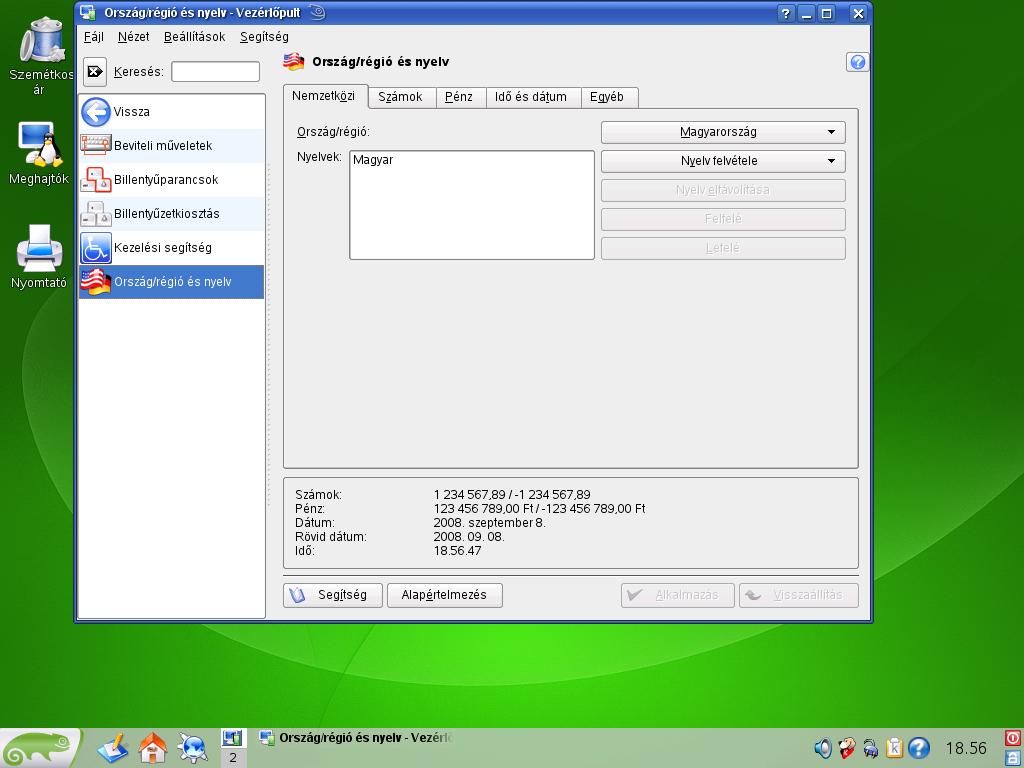Click the red logout icon in the panel
The image size is (1024, 768).
coord(1013,739)
